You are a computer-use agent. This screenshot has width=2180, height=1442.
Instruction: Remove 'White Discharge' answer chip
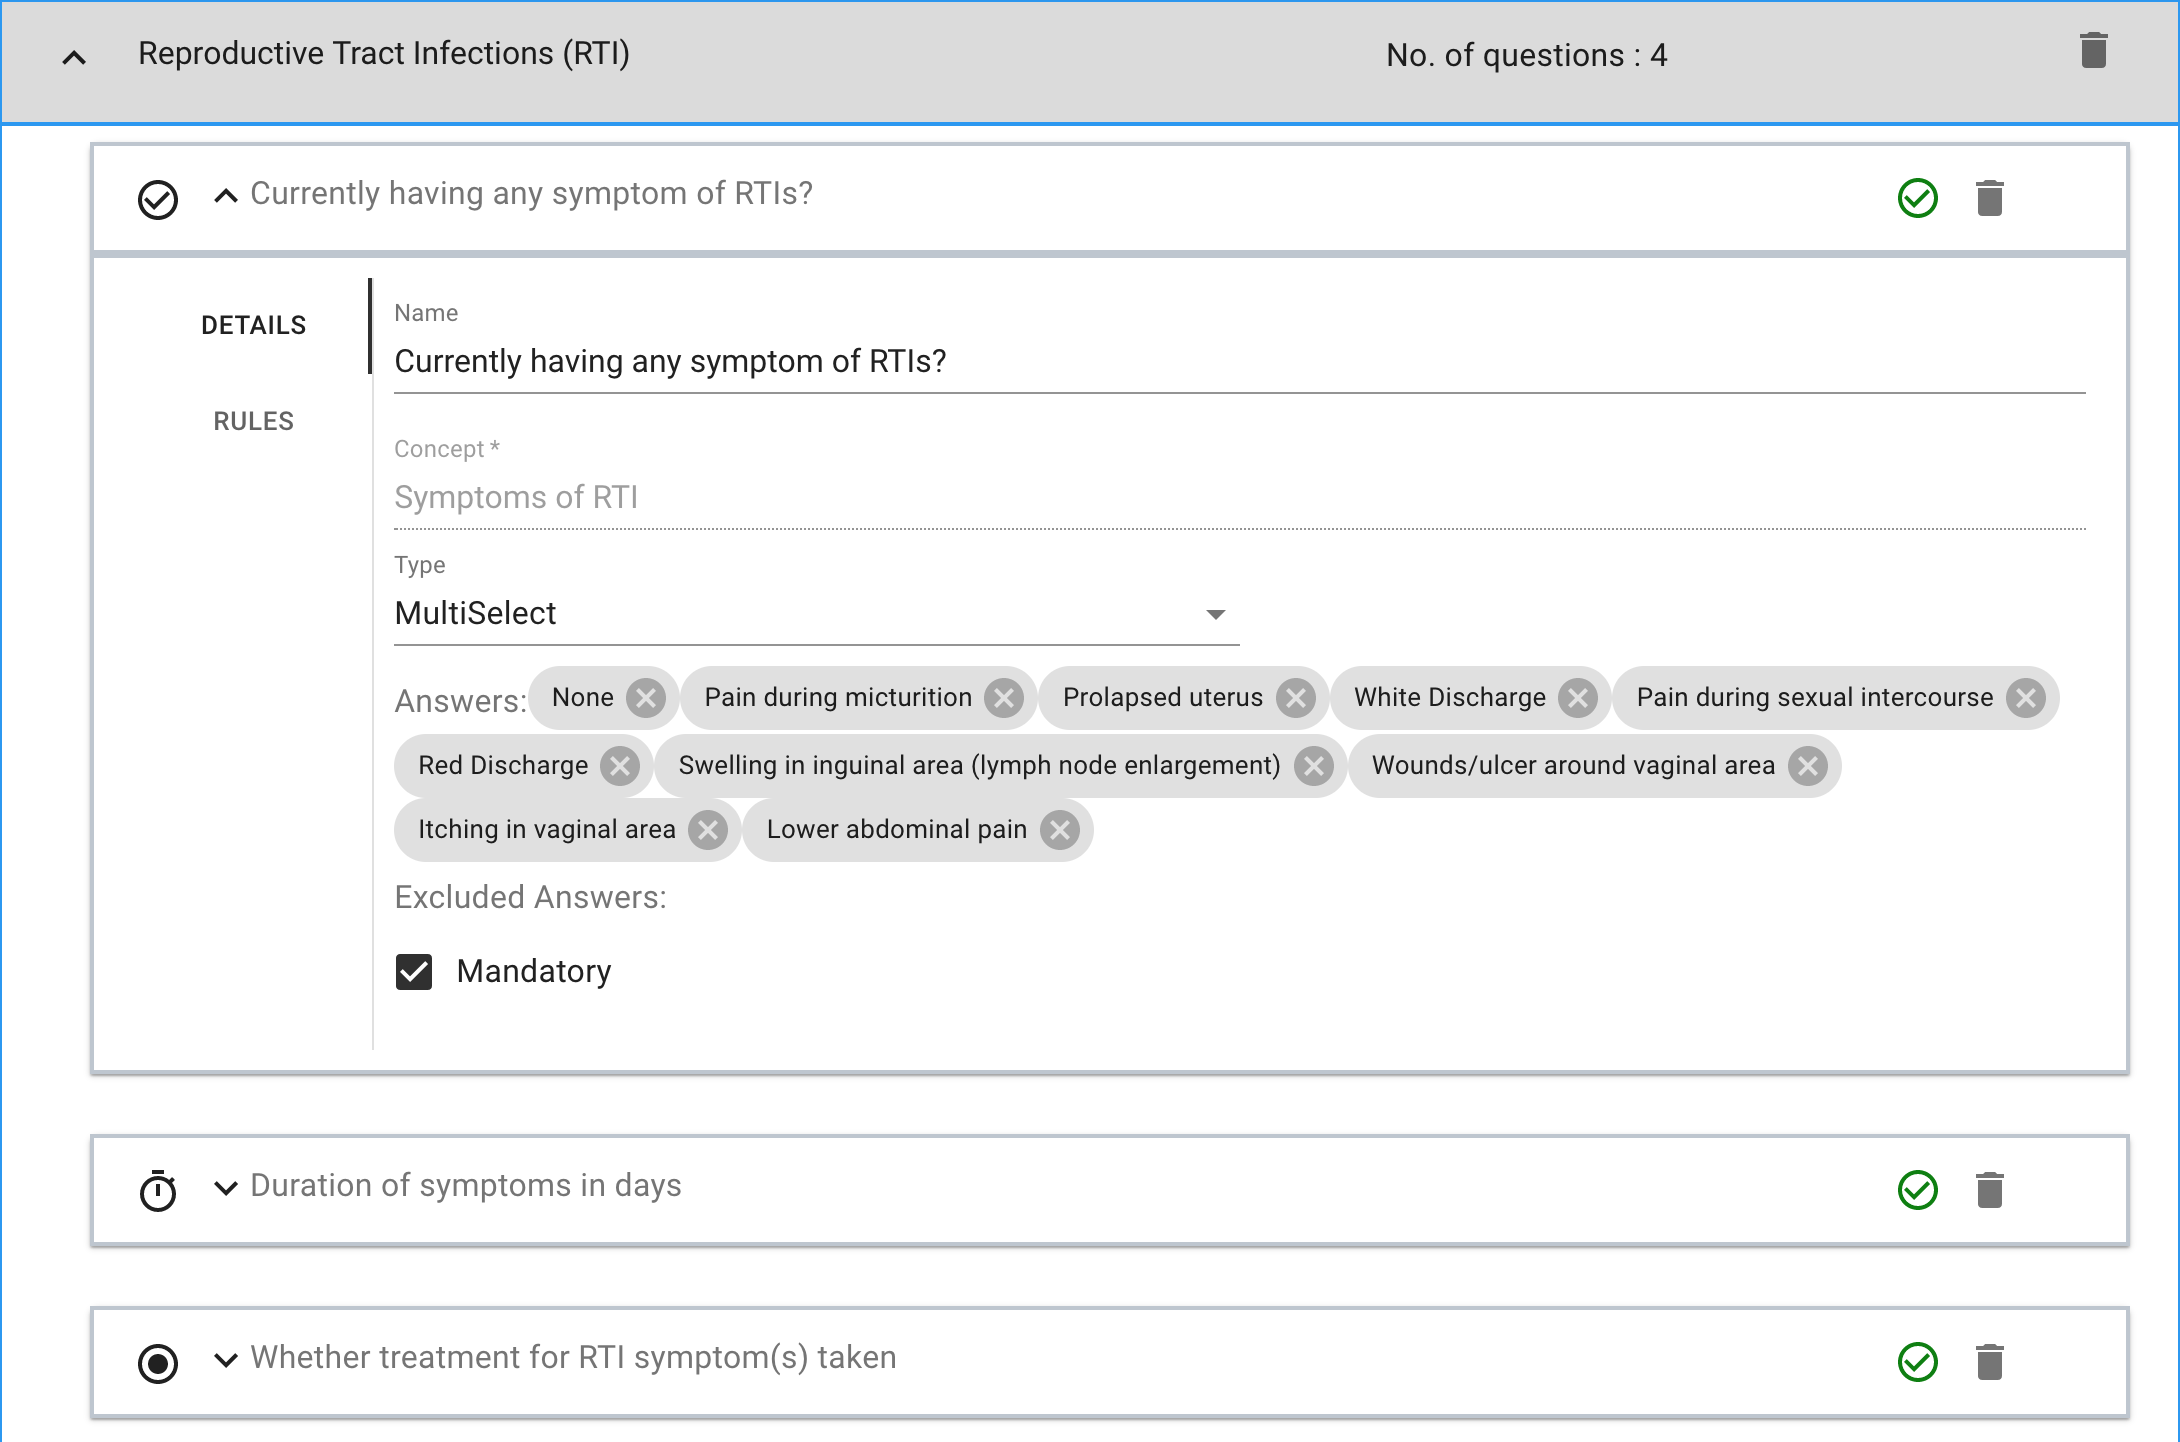1578,698
